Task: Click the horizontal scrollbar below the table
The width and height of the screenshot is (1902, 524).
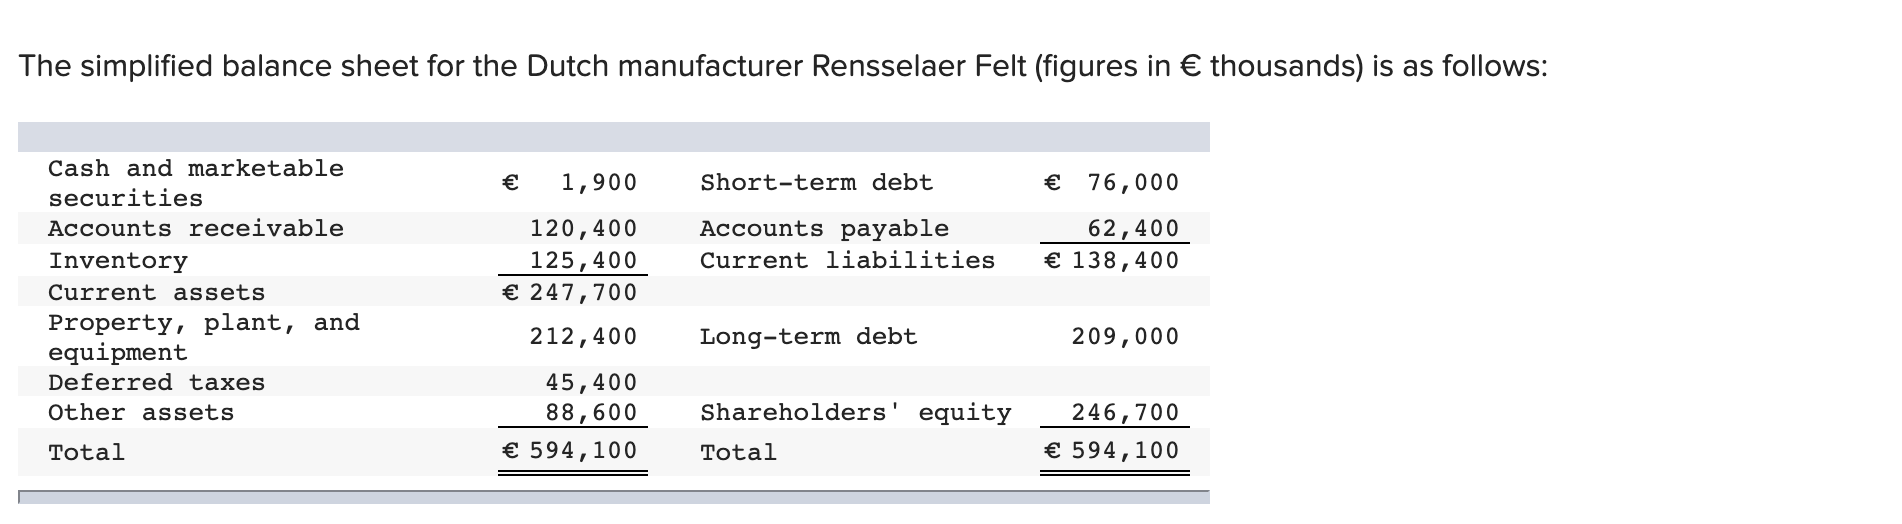Action: pos(614,496)
